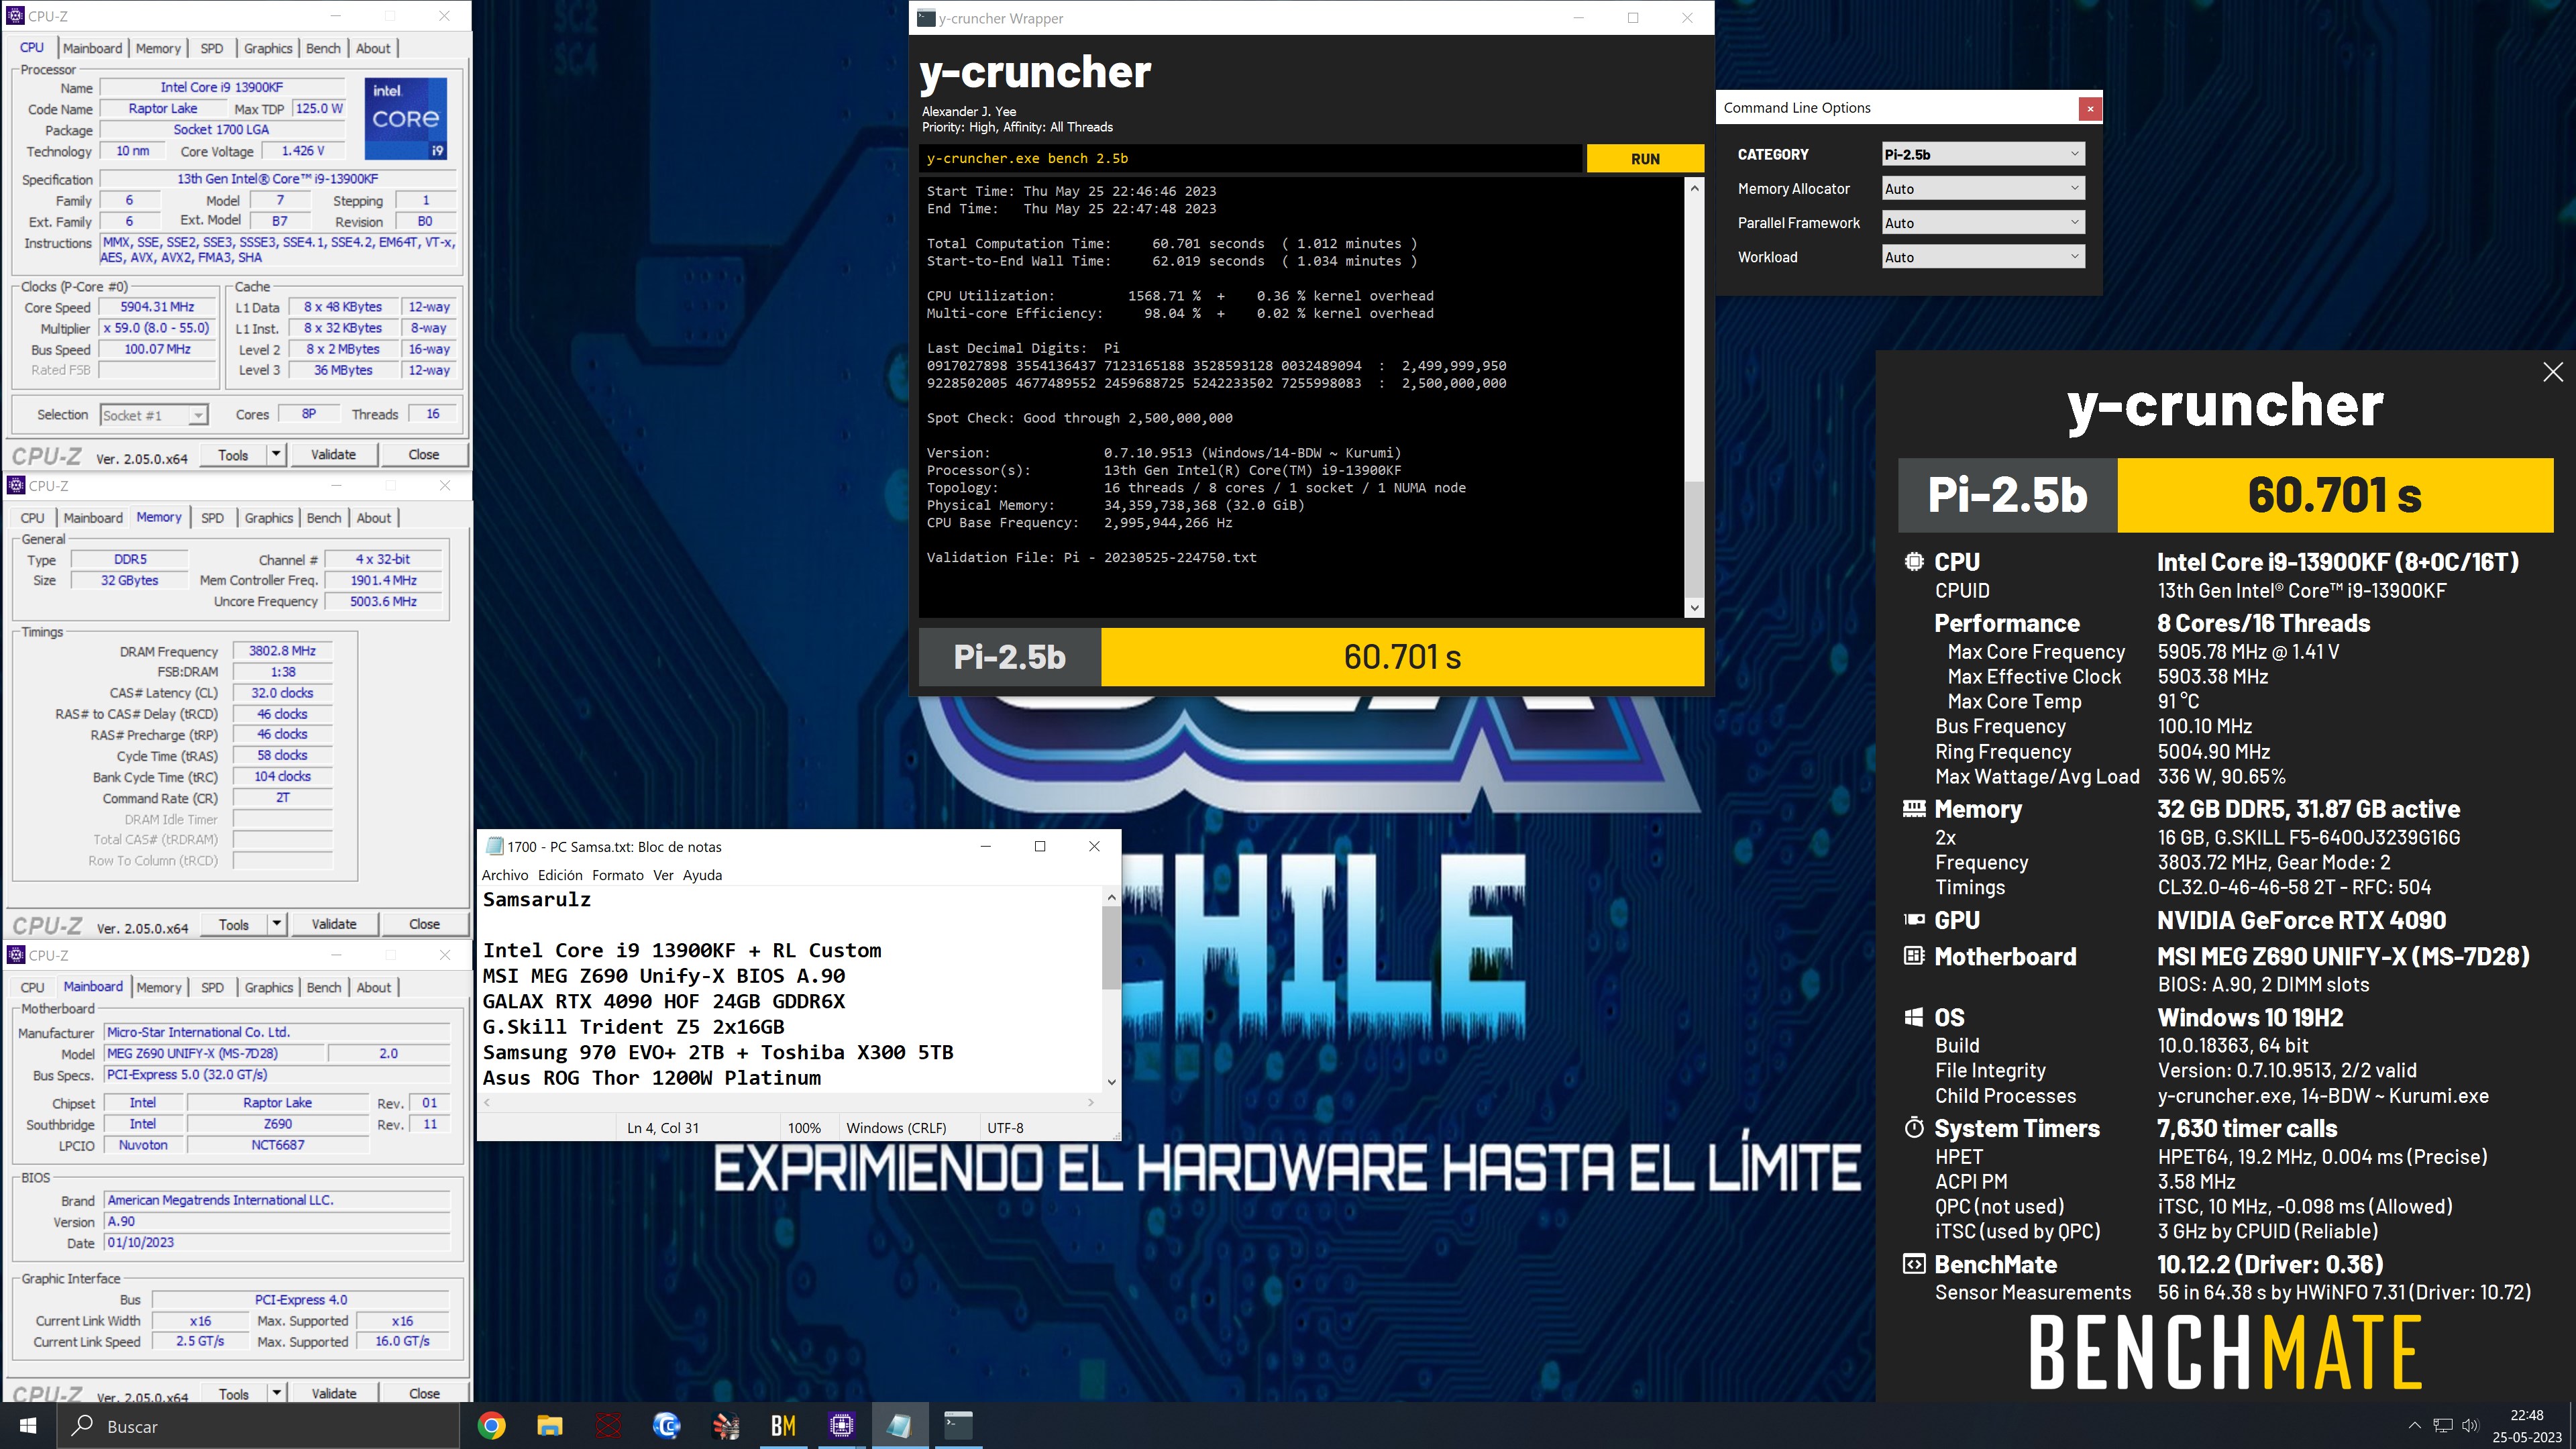Open network status tray icon

click(2443, 1425)
